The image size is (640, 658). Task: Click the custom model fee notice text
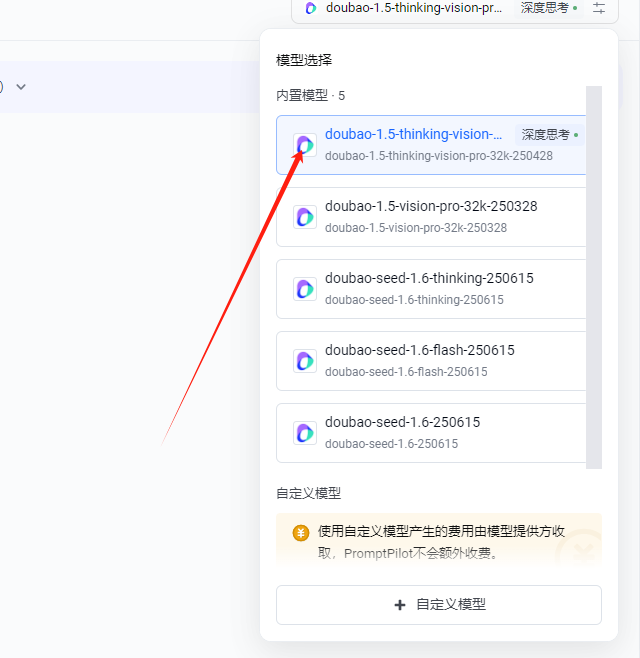click(441, 542)
